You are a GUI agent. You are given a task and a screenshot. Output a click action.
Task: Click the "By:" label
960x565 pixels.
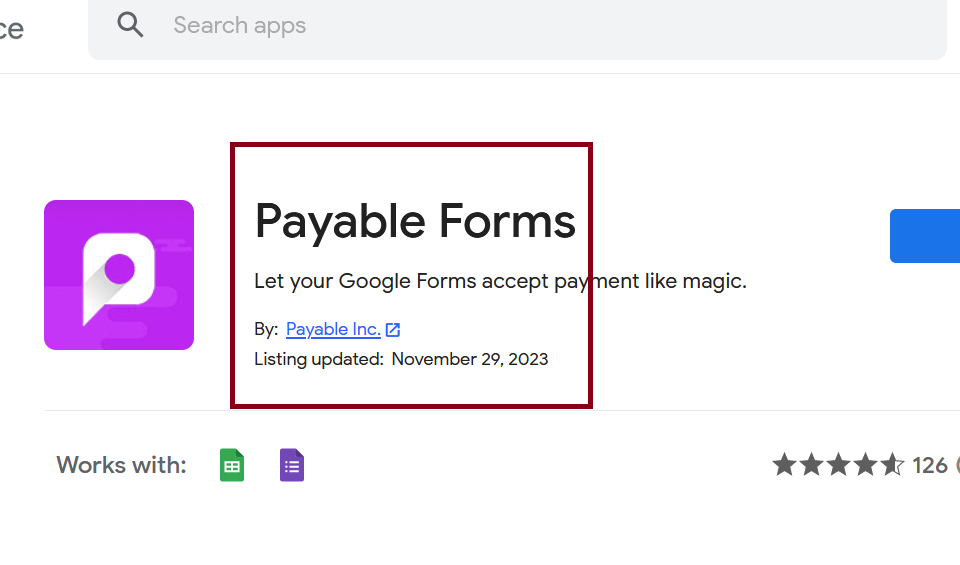[x=266, y=329]
